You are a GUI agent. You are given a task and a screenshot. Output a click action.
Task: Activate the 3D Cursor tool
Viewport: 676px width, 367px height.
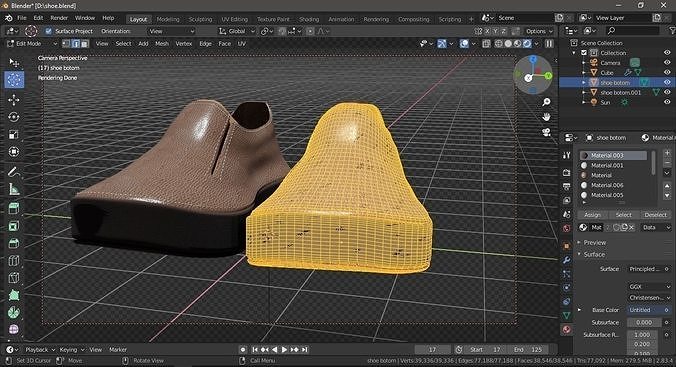[14, 80]
